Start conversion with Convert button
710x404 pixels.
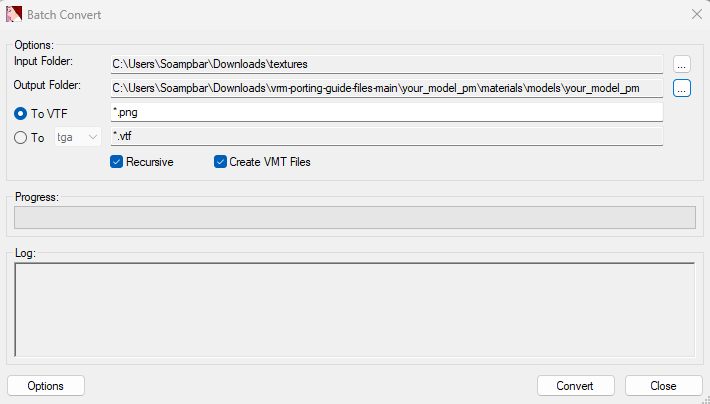coord(575,386)
